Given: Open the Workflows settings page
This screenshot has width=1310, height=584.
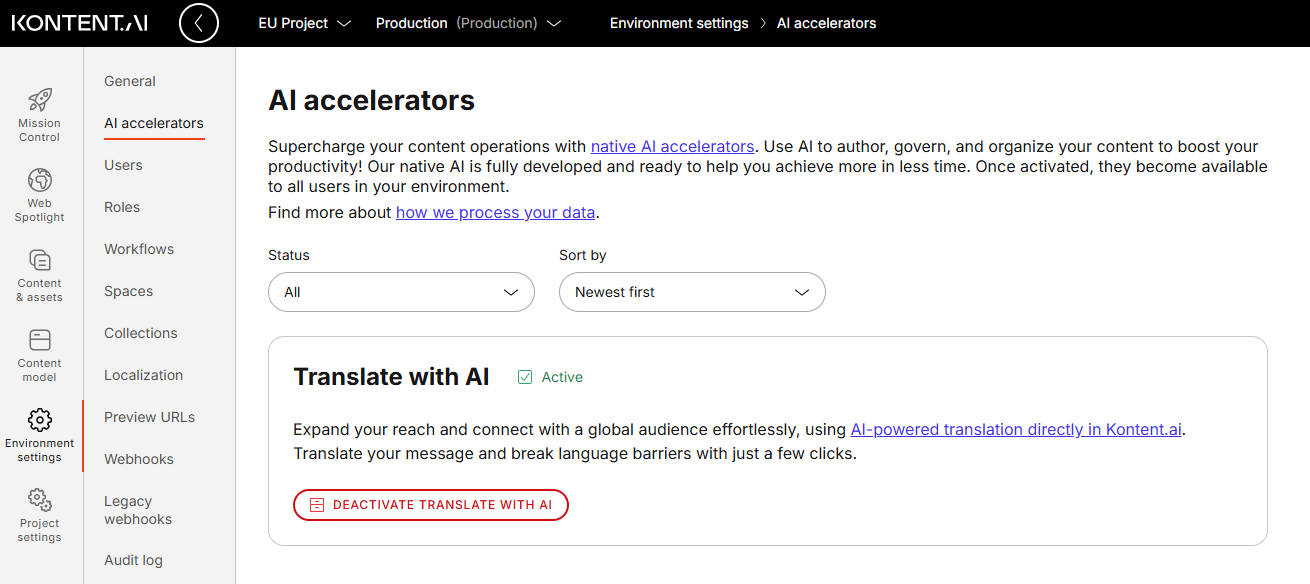Looking at the screenshot, I should coord(139,249).
